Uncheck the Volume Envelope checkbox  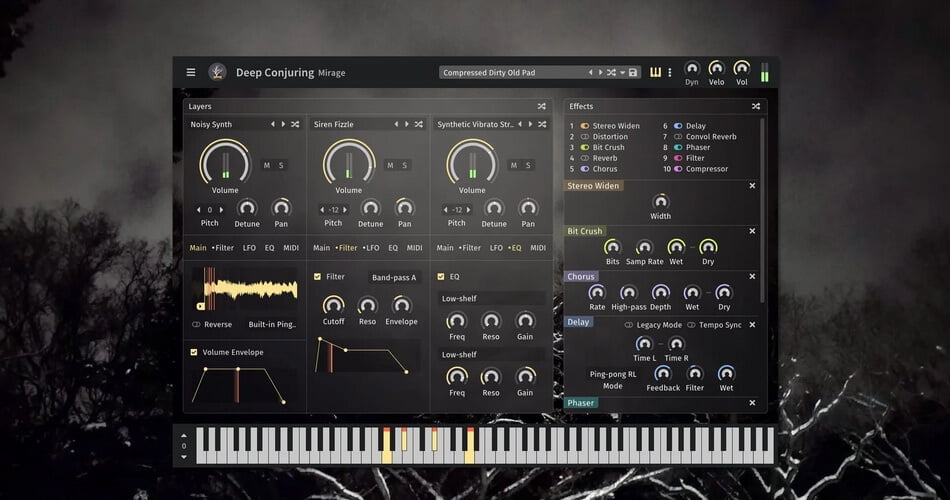click(x=194, y=352)
